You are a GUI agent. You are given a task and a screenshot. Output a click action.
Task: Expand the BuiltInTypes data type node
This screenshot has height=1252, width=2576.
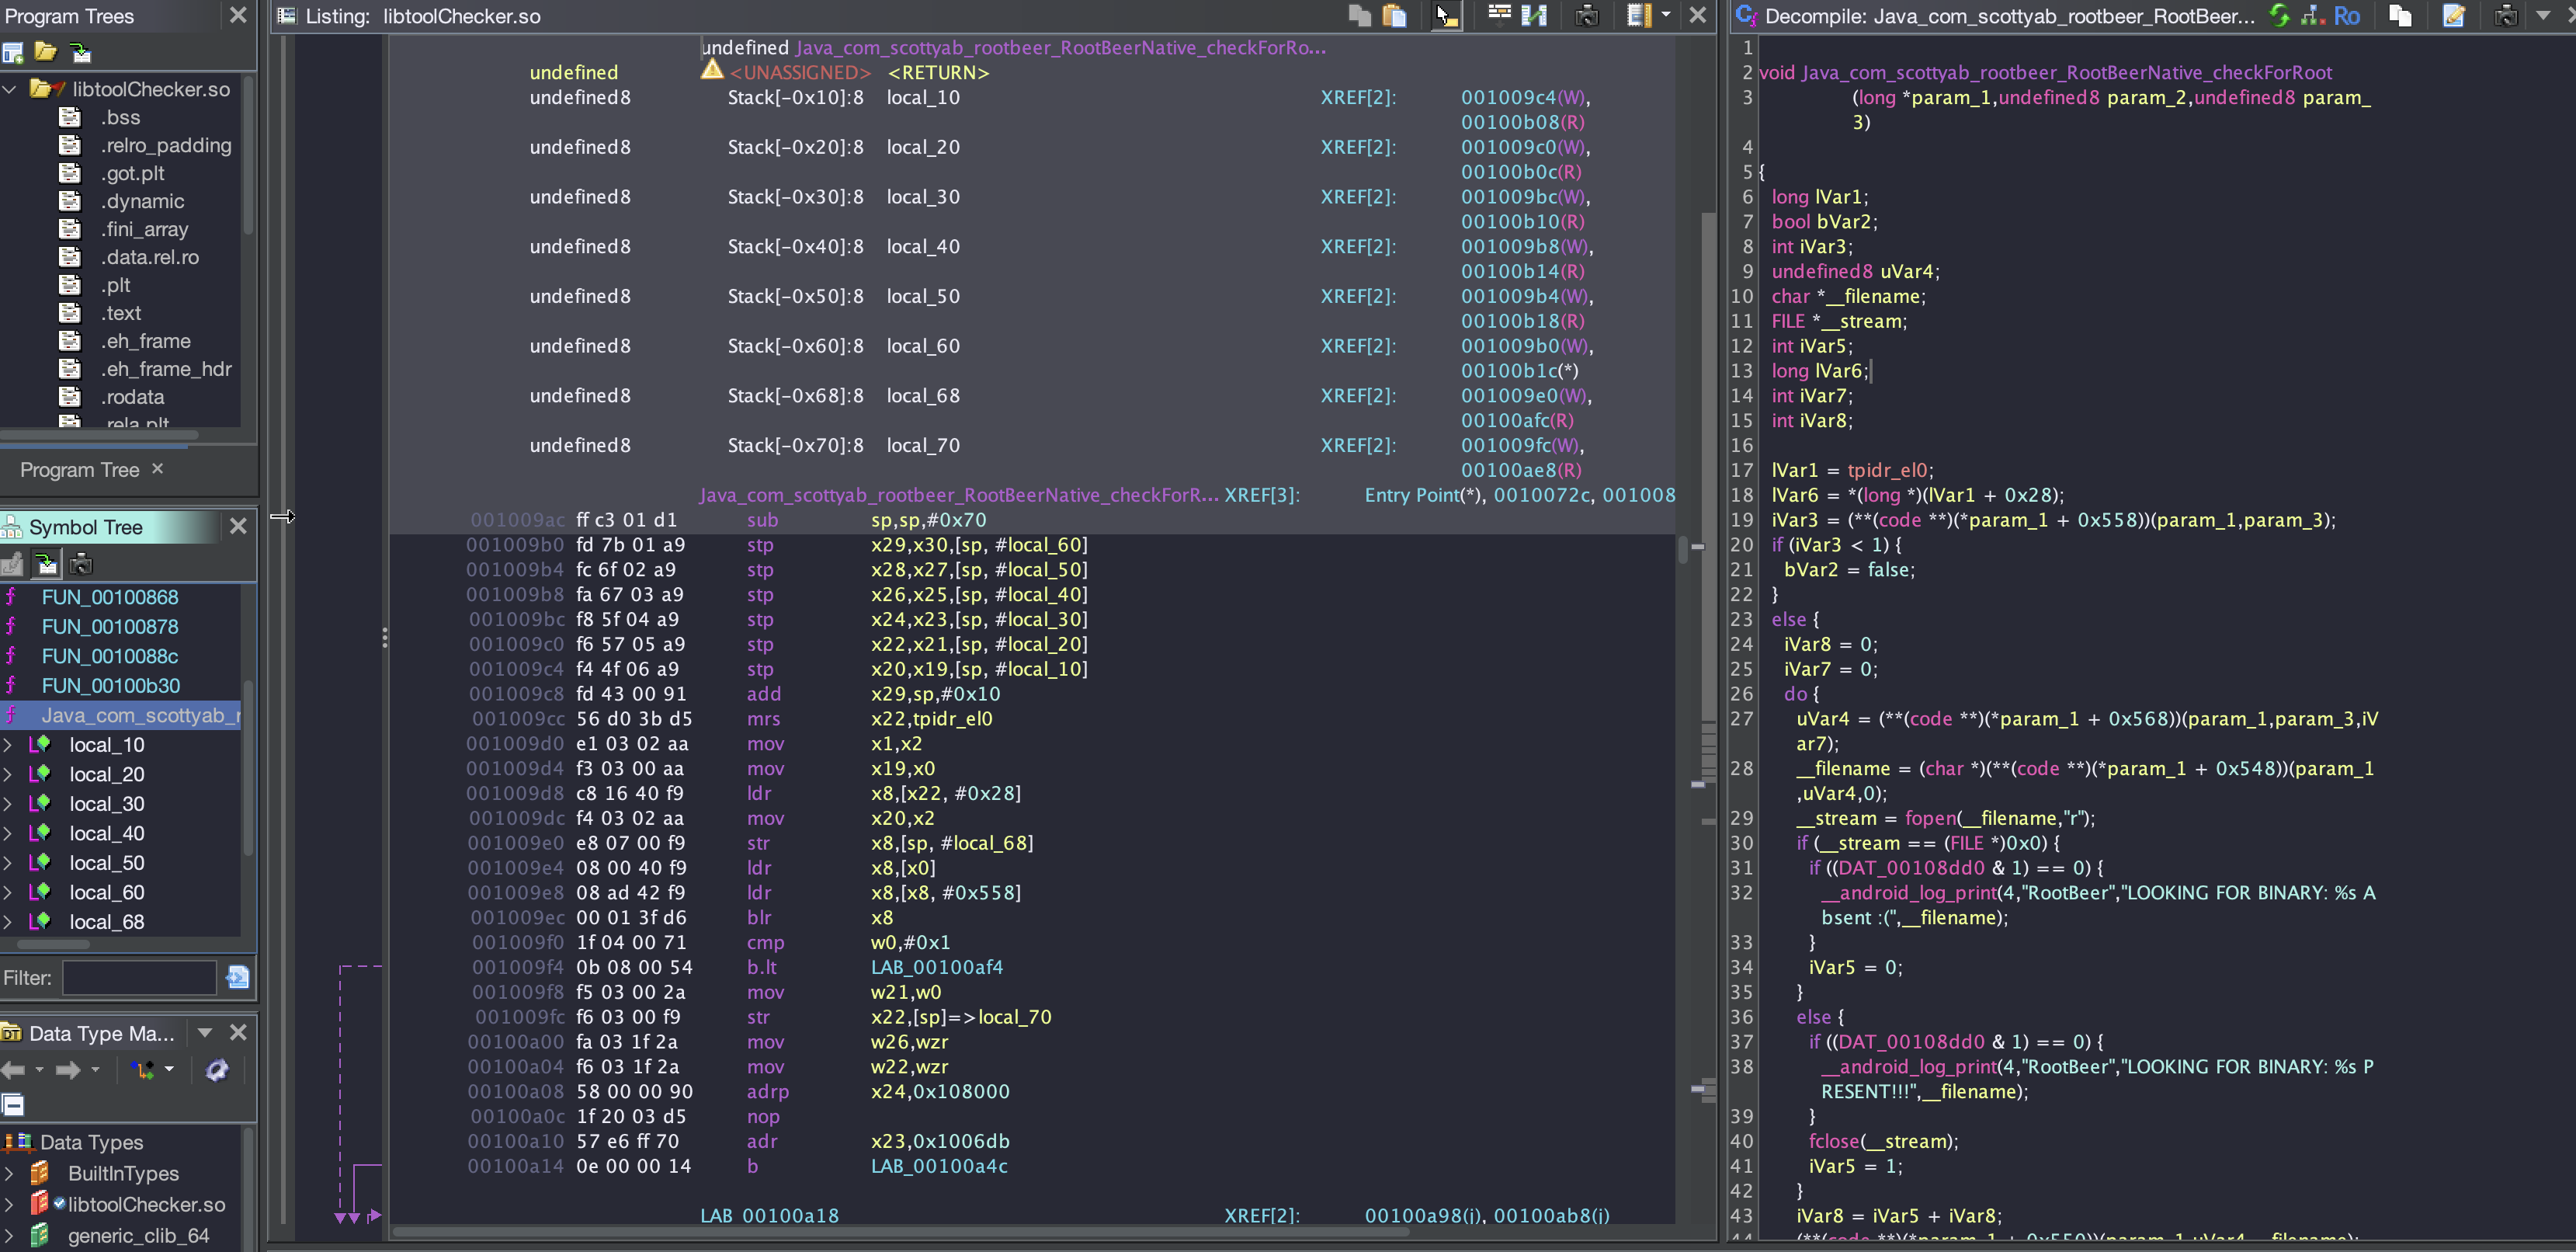tap(8, 1173)
